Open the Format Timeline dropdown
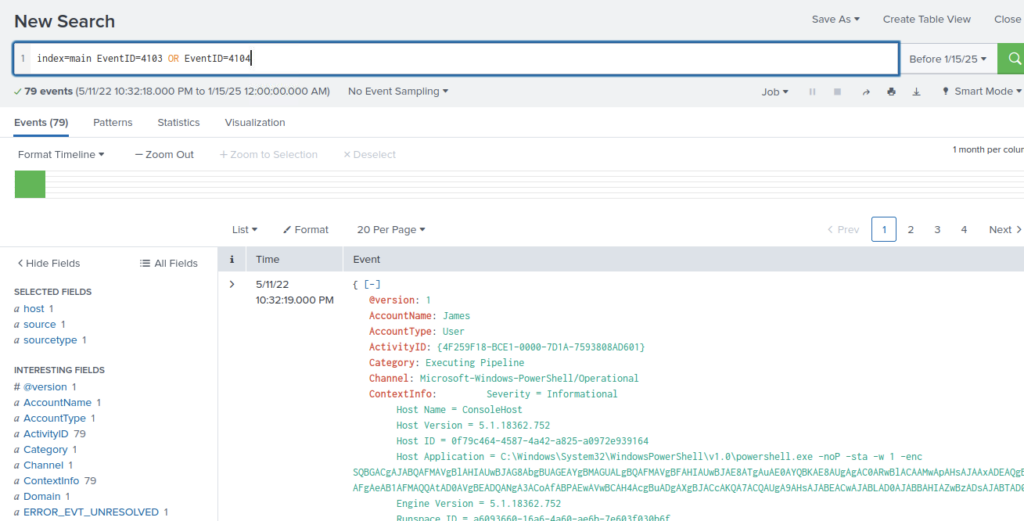Screen dimensions: 1024x521 (61, 155)
